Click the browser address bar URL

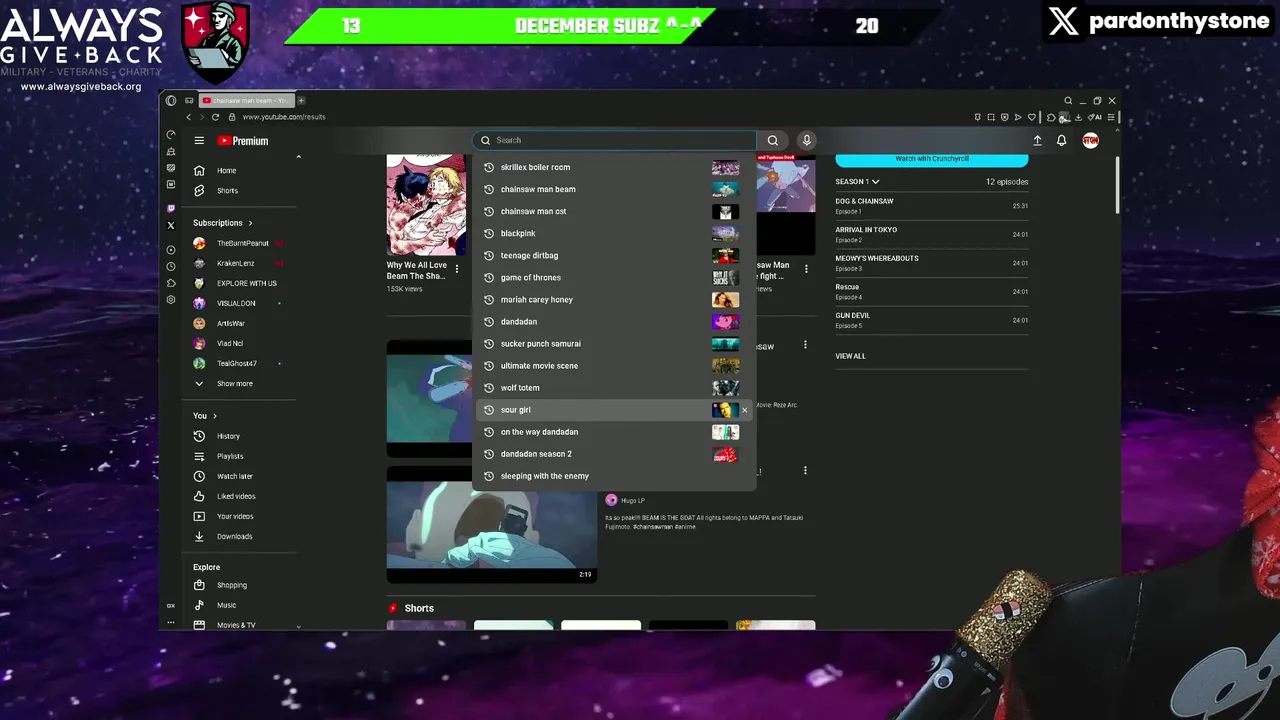pos(284,117)
